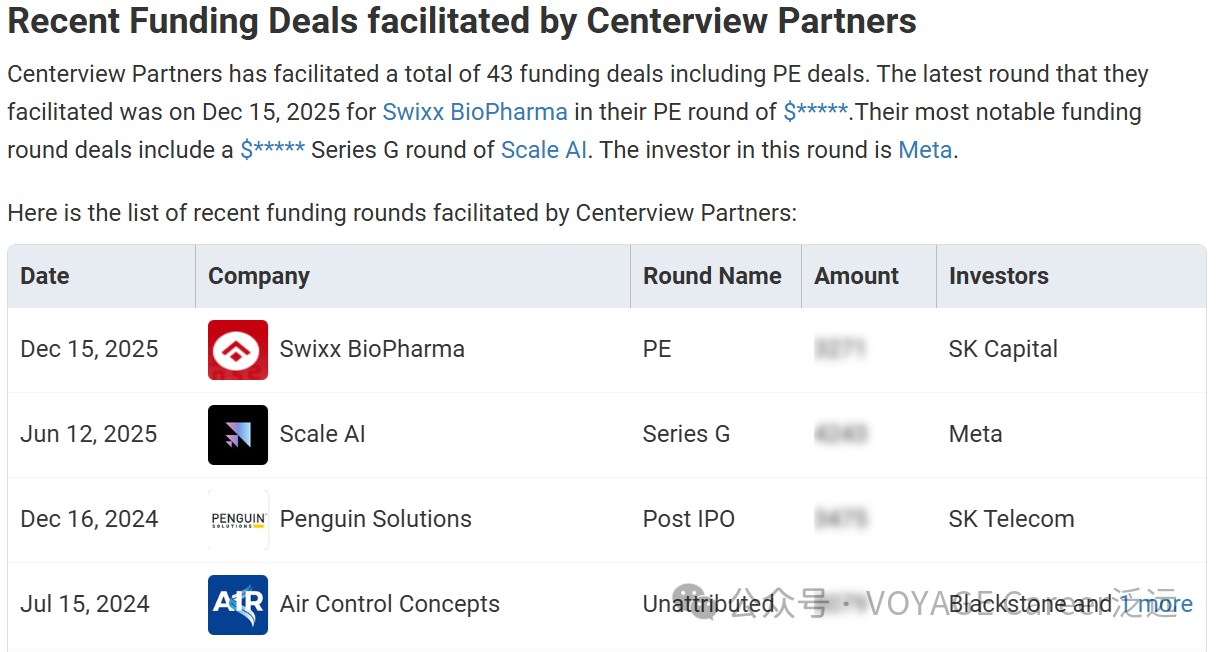Click the Investors column header
Image resolution: width=1217 pixels, height=652 pixels.
[x=998, y=276]
